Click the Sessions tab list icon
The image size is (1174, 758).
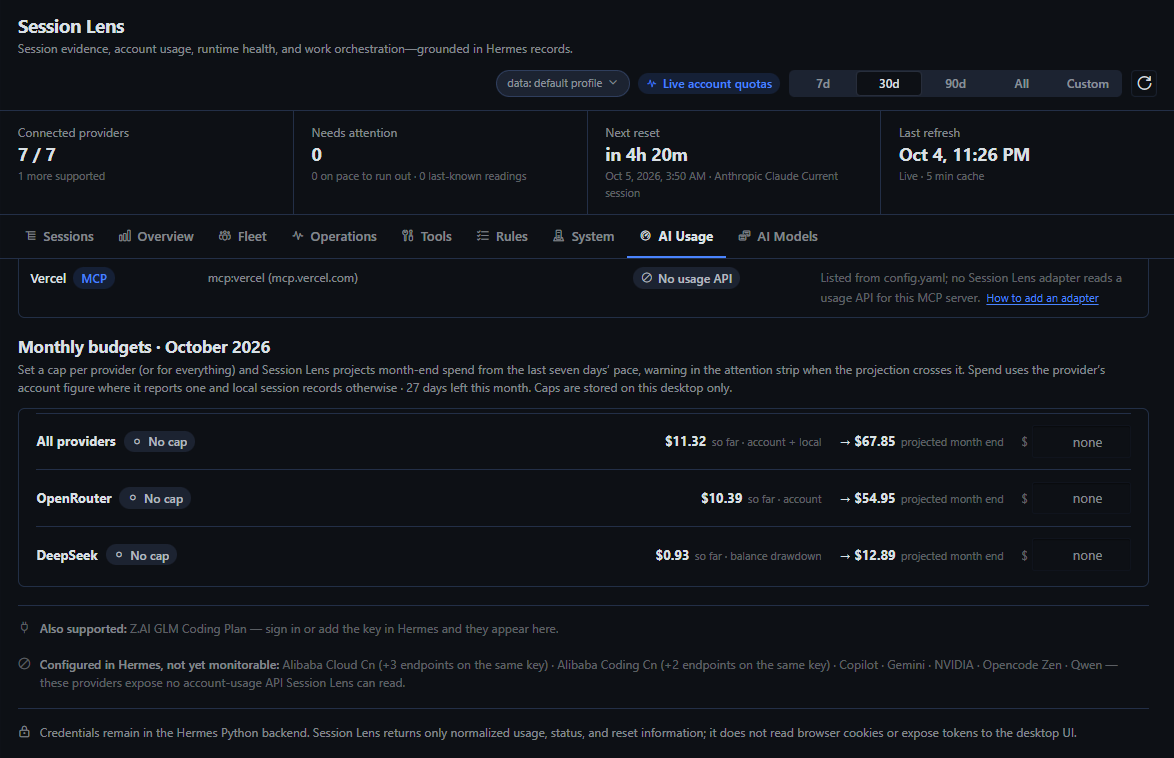pos(31,236)
